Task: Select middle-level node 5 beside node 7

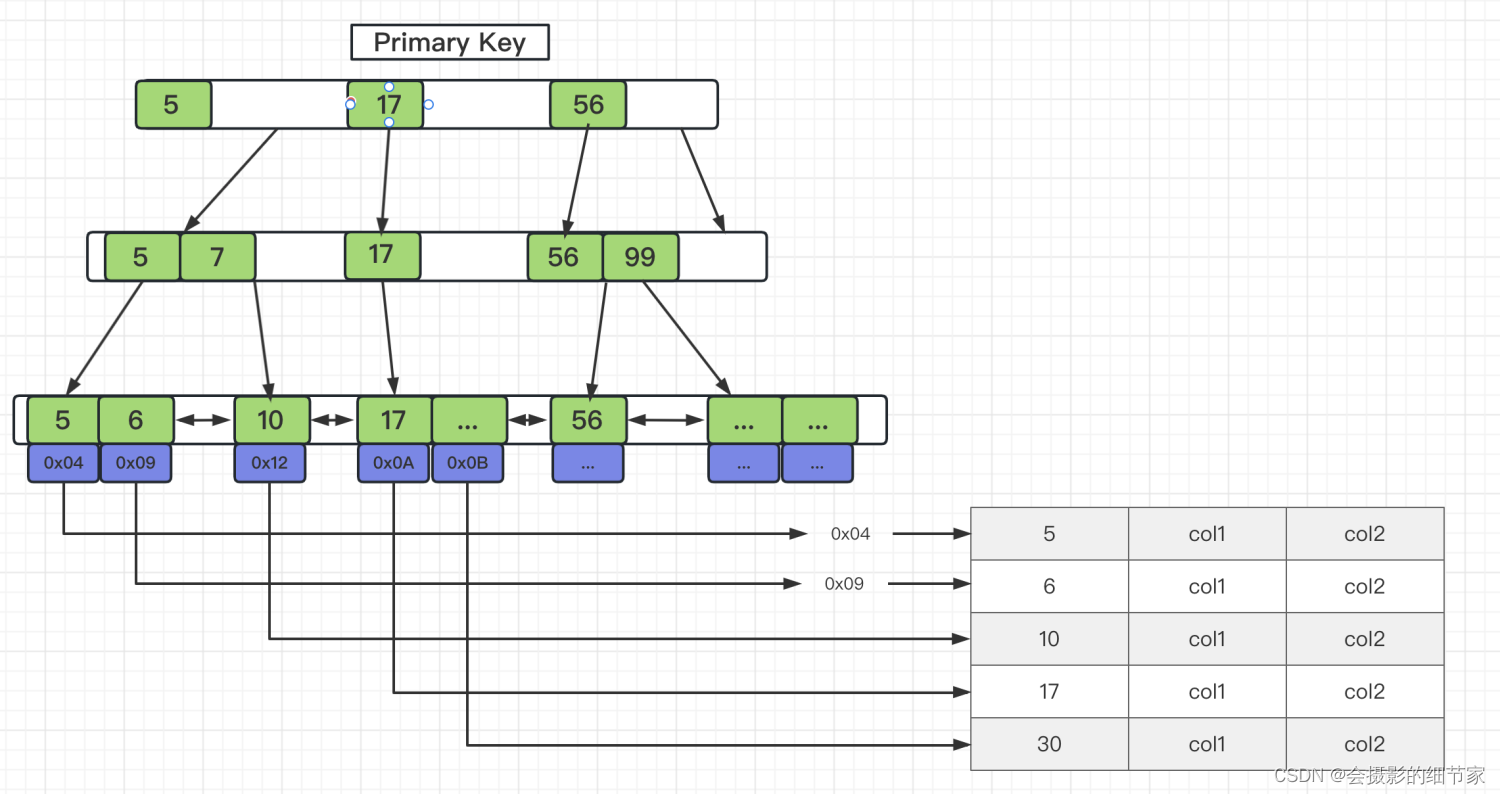Action: pyautogui.click(x=142, y=257)
